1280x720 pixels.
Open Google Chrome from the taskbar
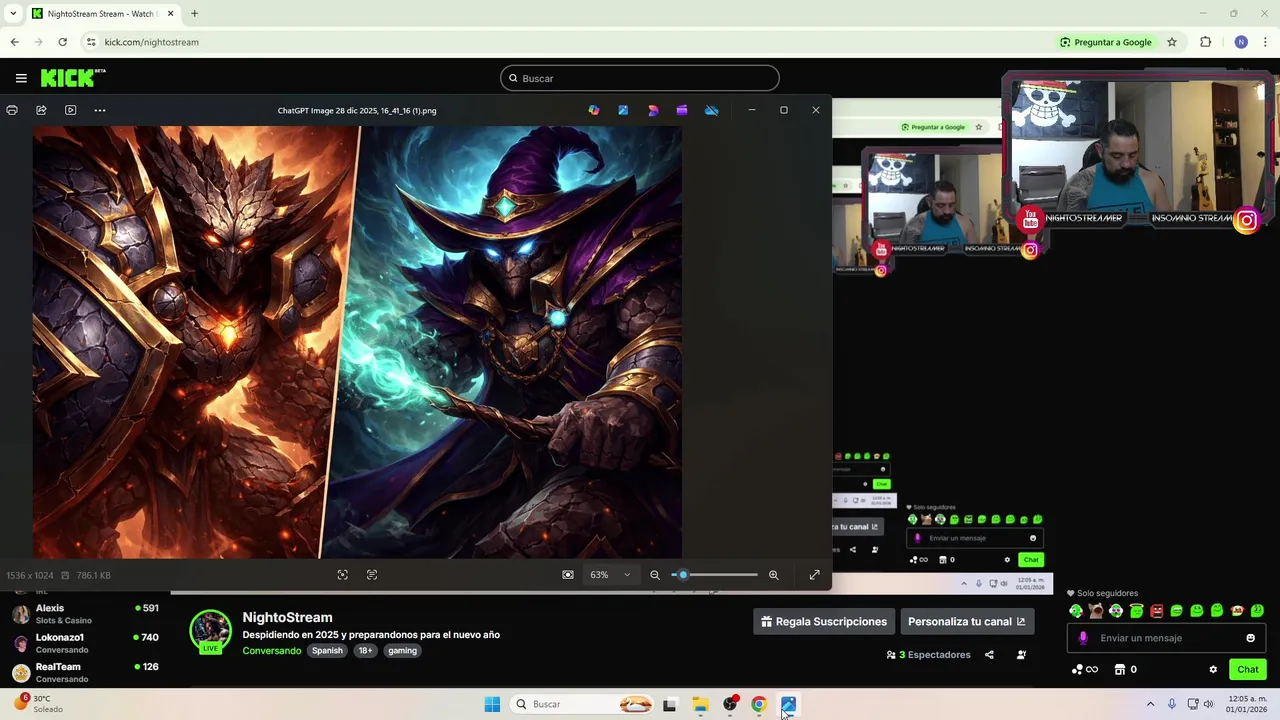click(759, 704)
